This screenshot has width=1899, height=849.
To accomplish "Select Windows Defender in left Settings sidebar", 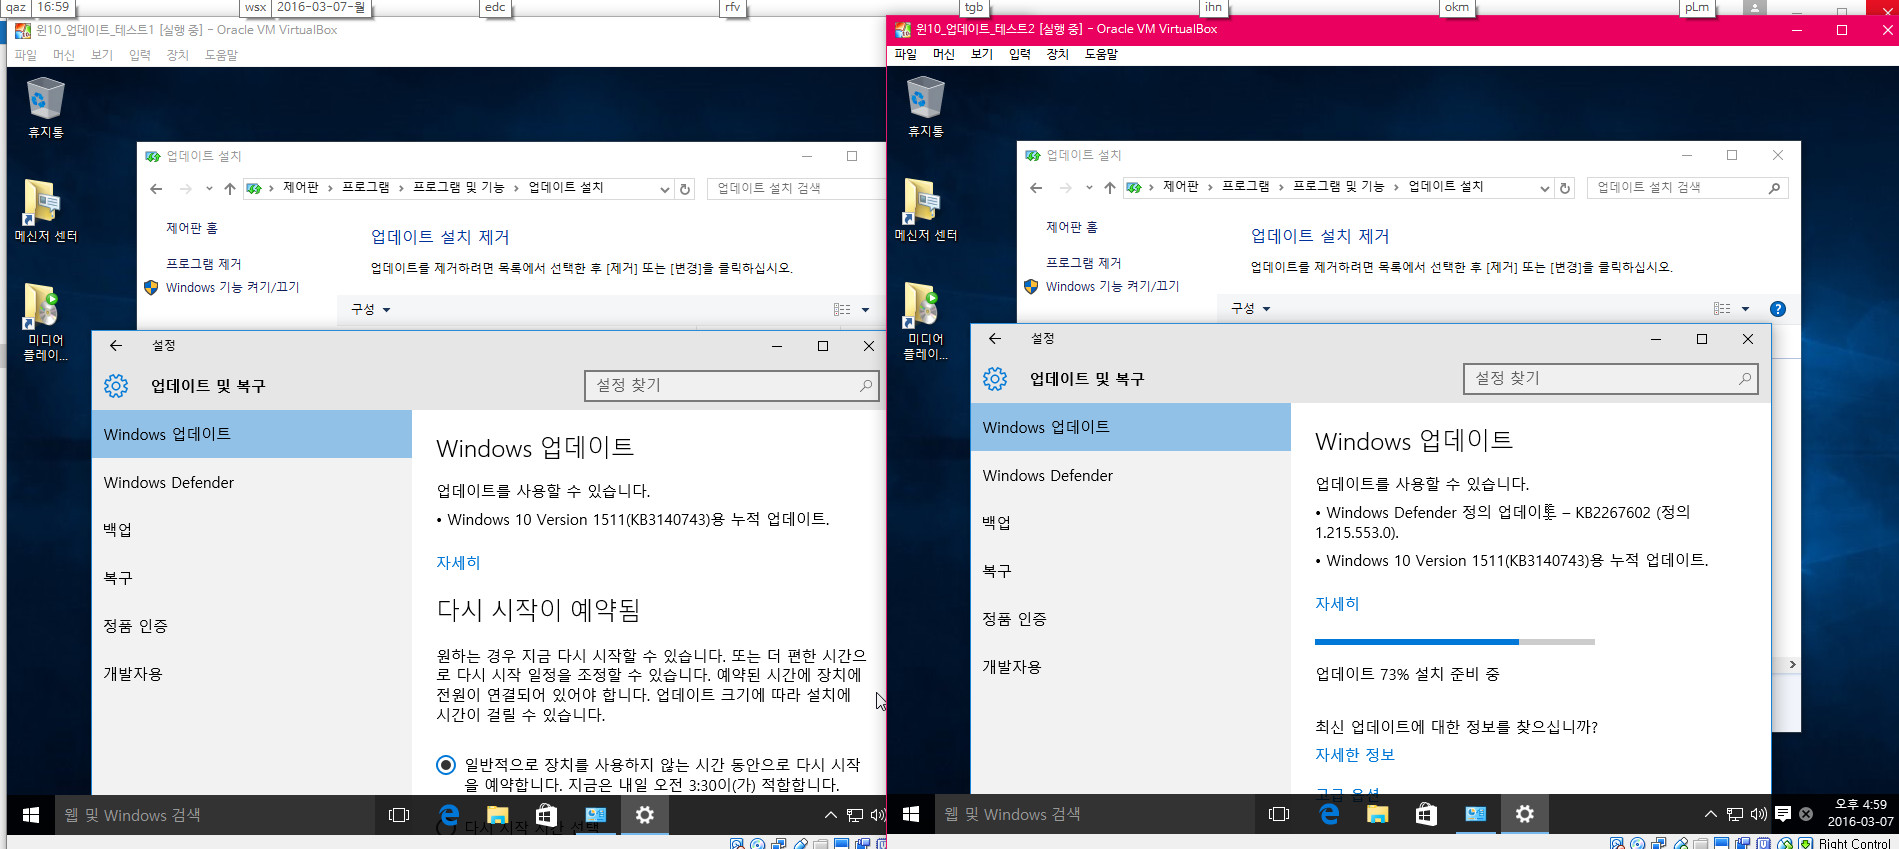I will (252, 482).
